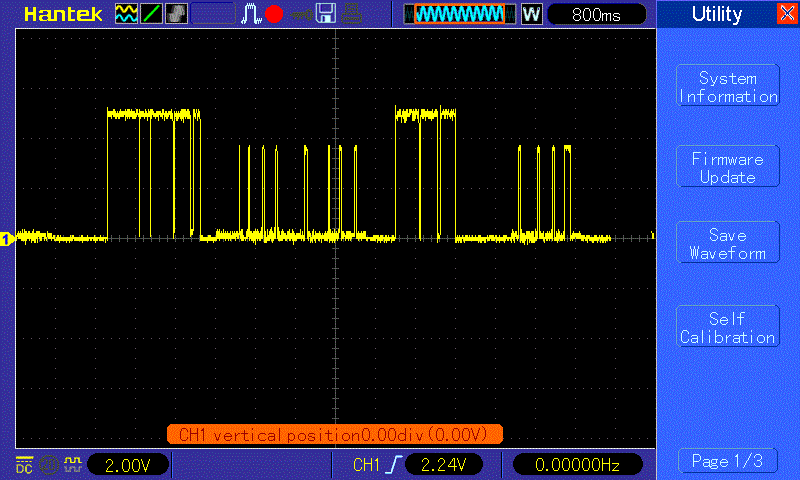Open System Information menu
800x480 pixels.
[728, 87]
